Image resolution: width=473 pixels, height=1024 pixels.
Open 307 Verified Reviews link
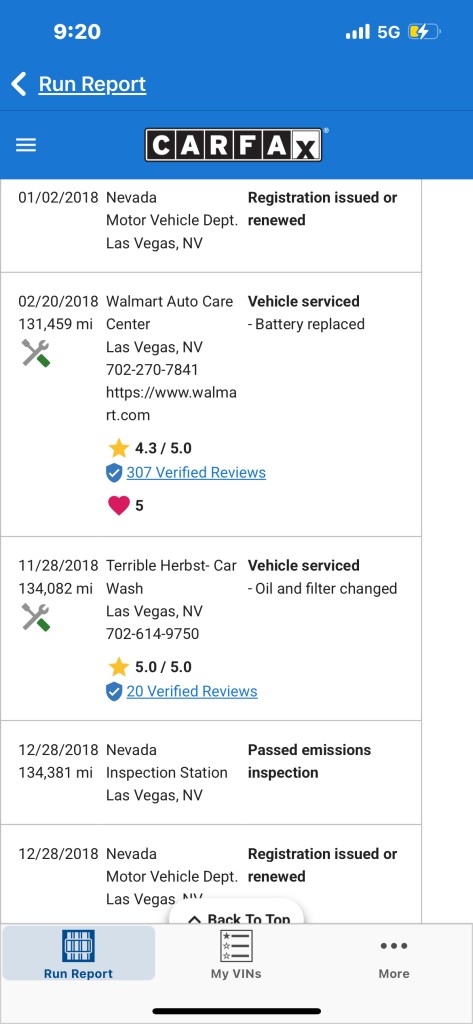[x=196, y=473]
